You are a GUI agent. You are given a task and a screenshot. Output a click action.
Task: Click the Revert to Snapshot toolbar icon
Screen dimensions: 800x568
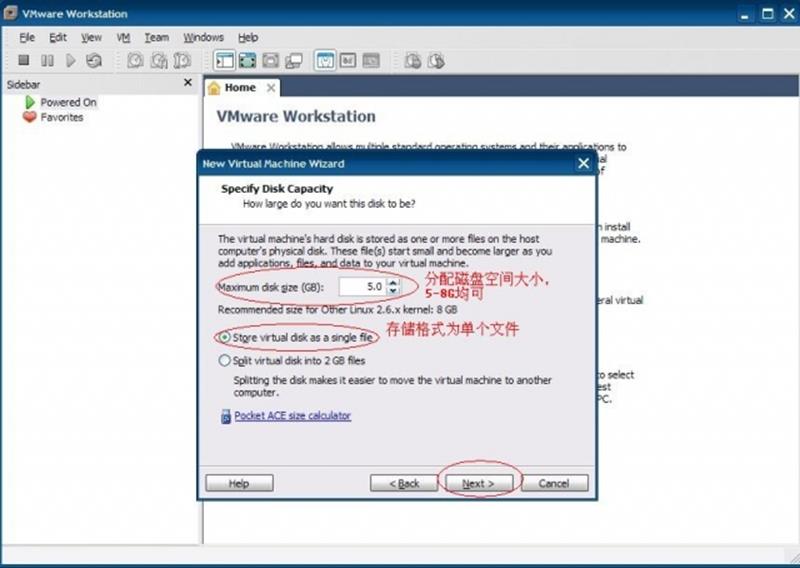[x=159, y=61]
